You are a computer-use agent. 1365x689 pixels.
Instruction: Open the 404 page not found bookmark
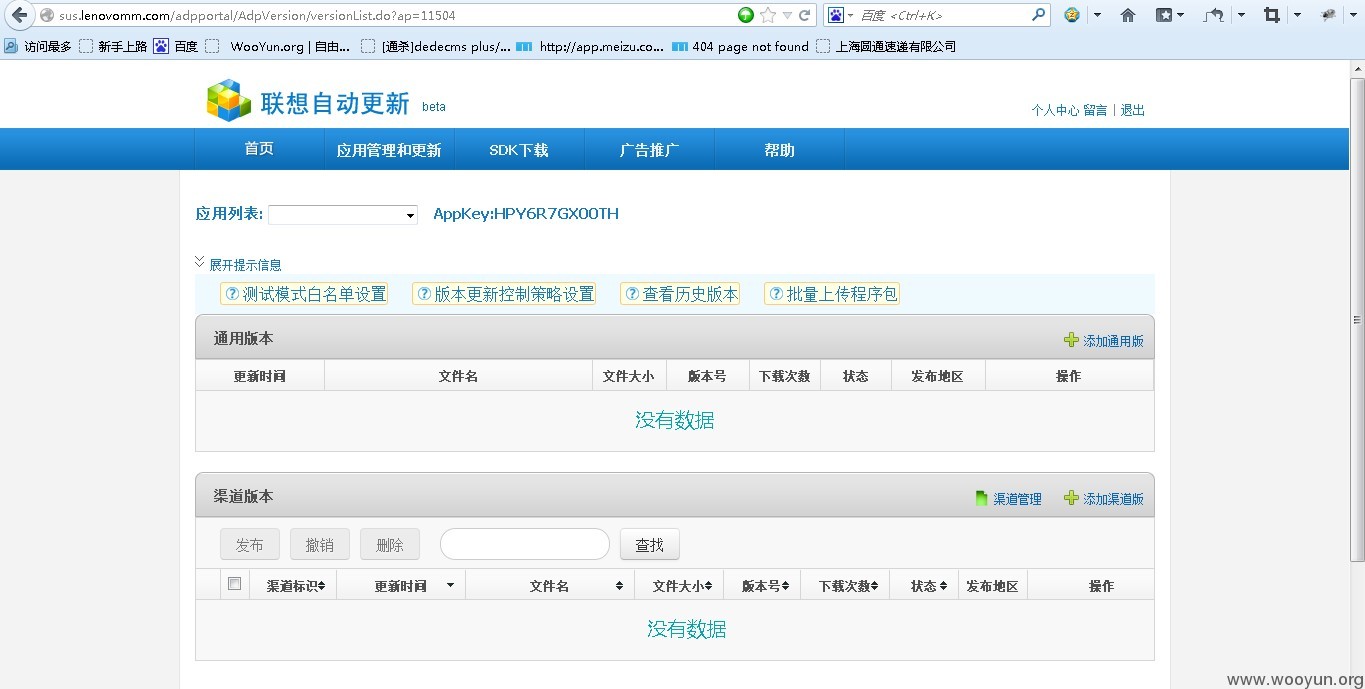[740, 46]
